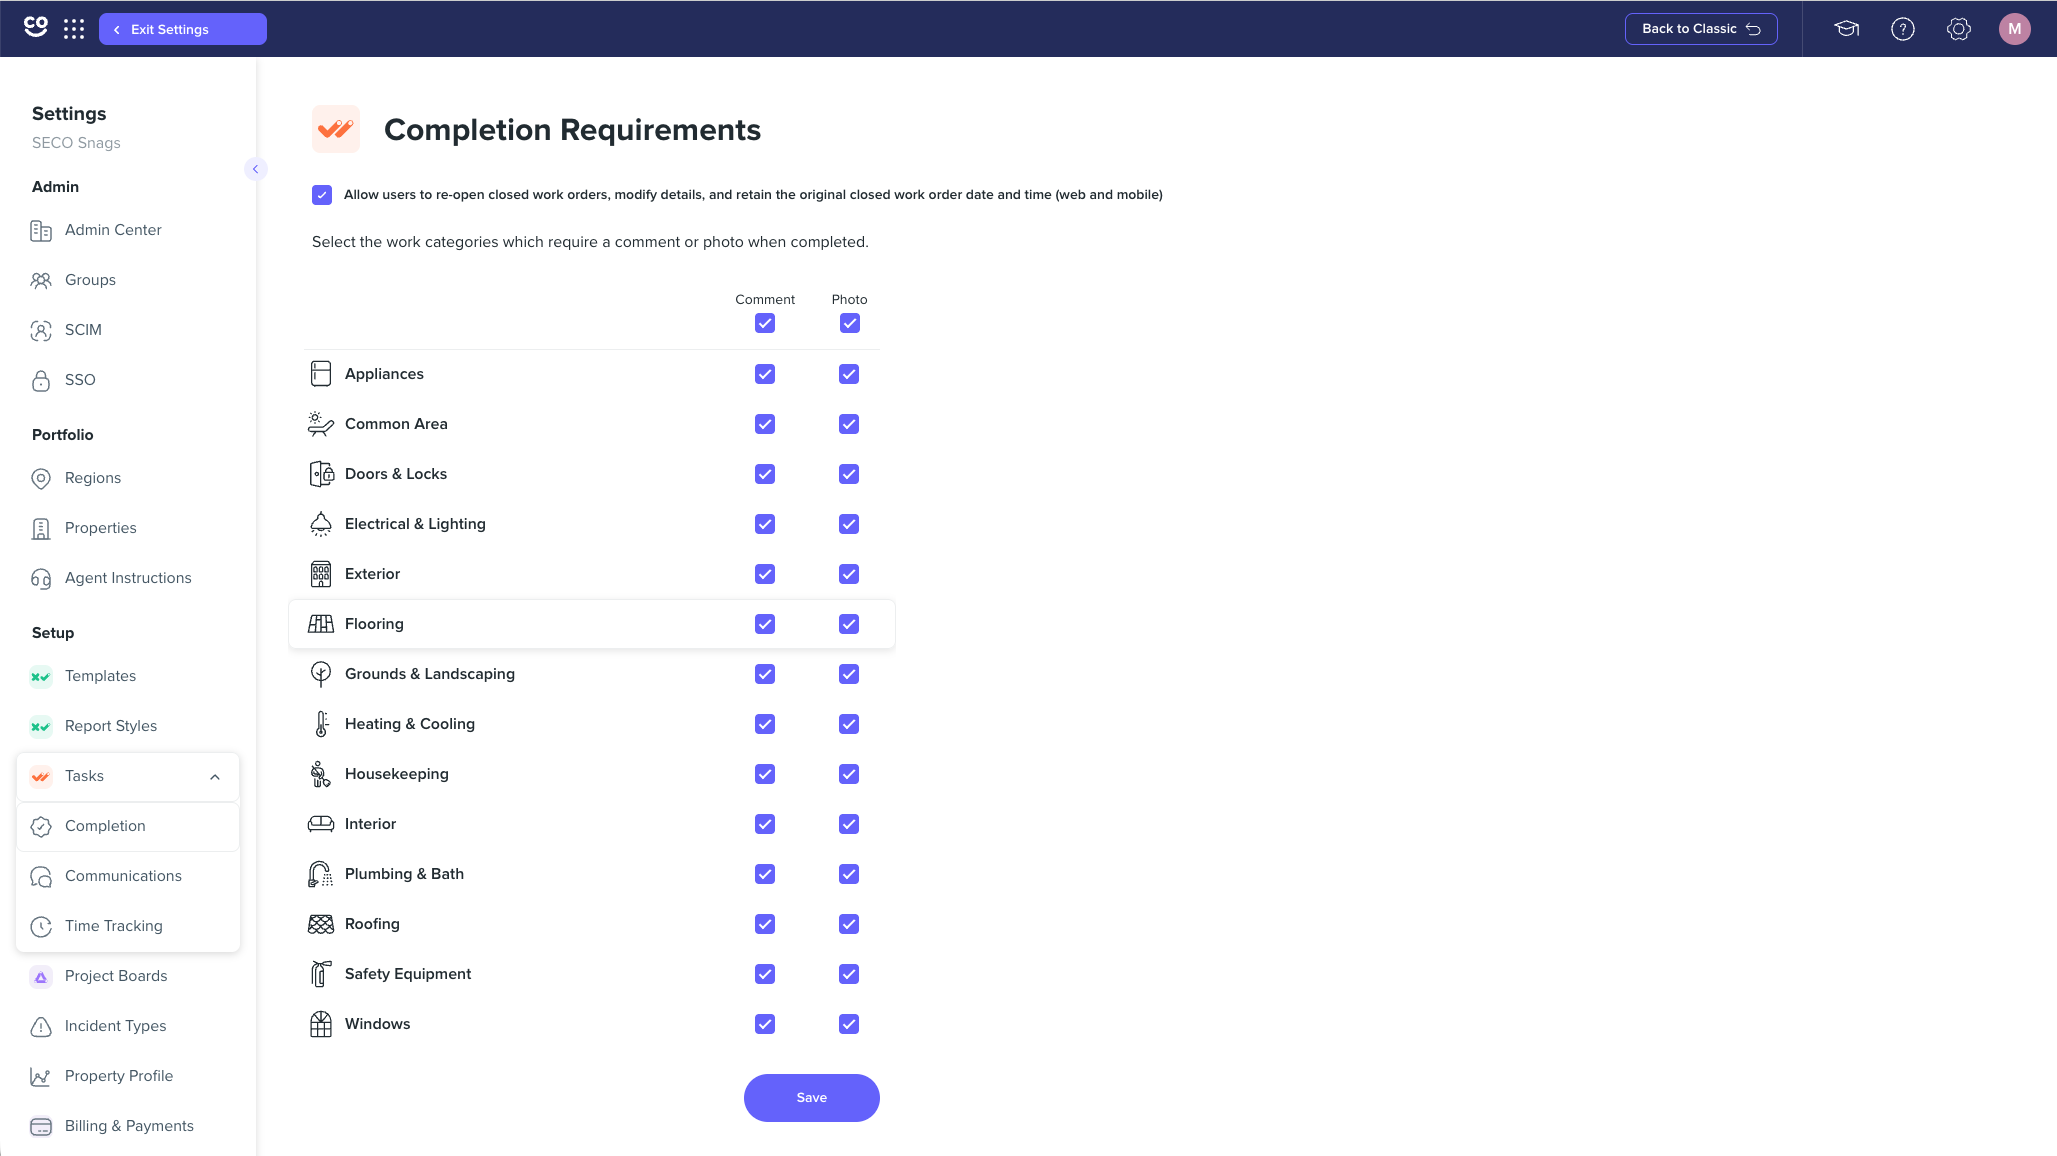This screenshot has width=2057, height=1156.
Task: Toggle the Comment column select-all checkbox
Action: pyautogui.click(x=765, y=323)
